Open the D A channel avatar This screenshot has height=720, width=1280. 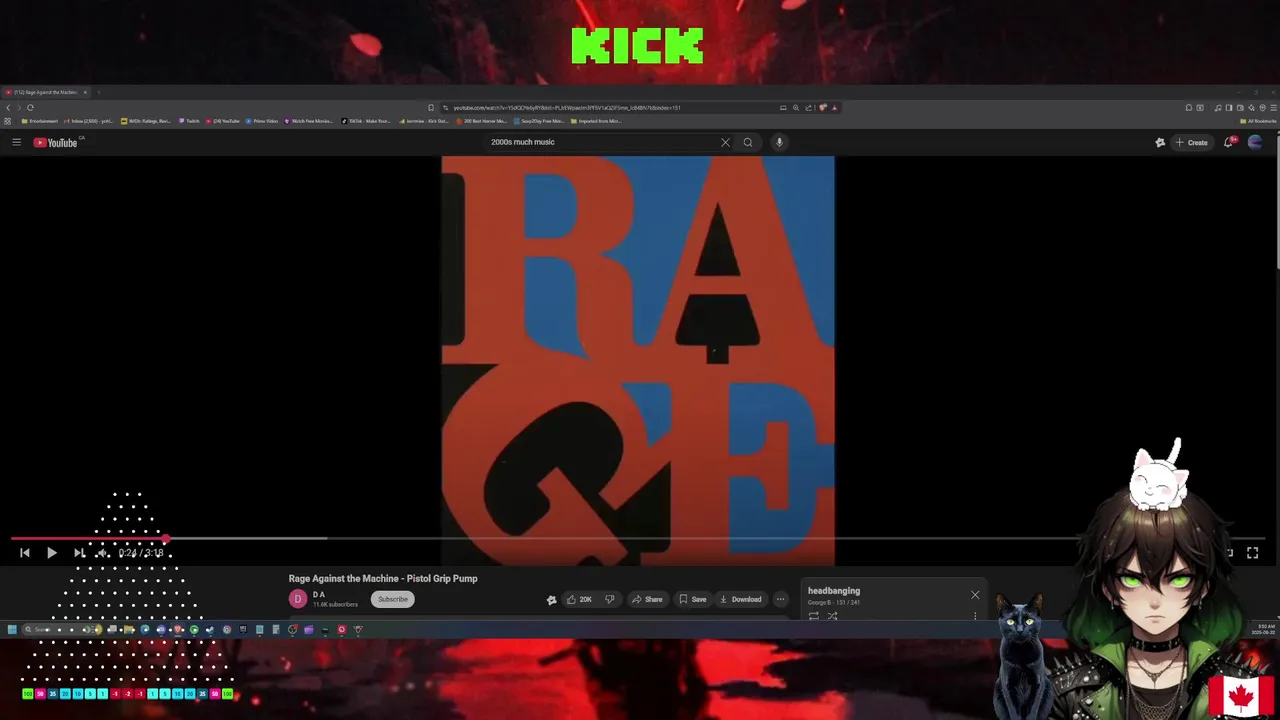(x=297, y=599)
